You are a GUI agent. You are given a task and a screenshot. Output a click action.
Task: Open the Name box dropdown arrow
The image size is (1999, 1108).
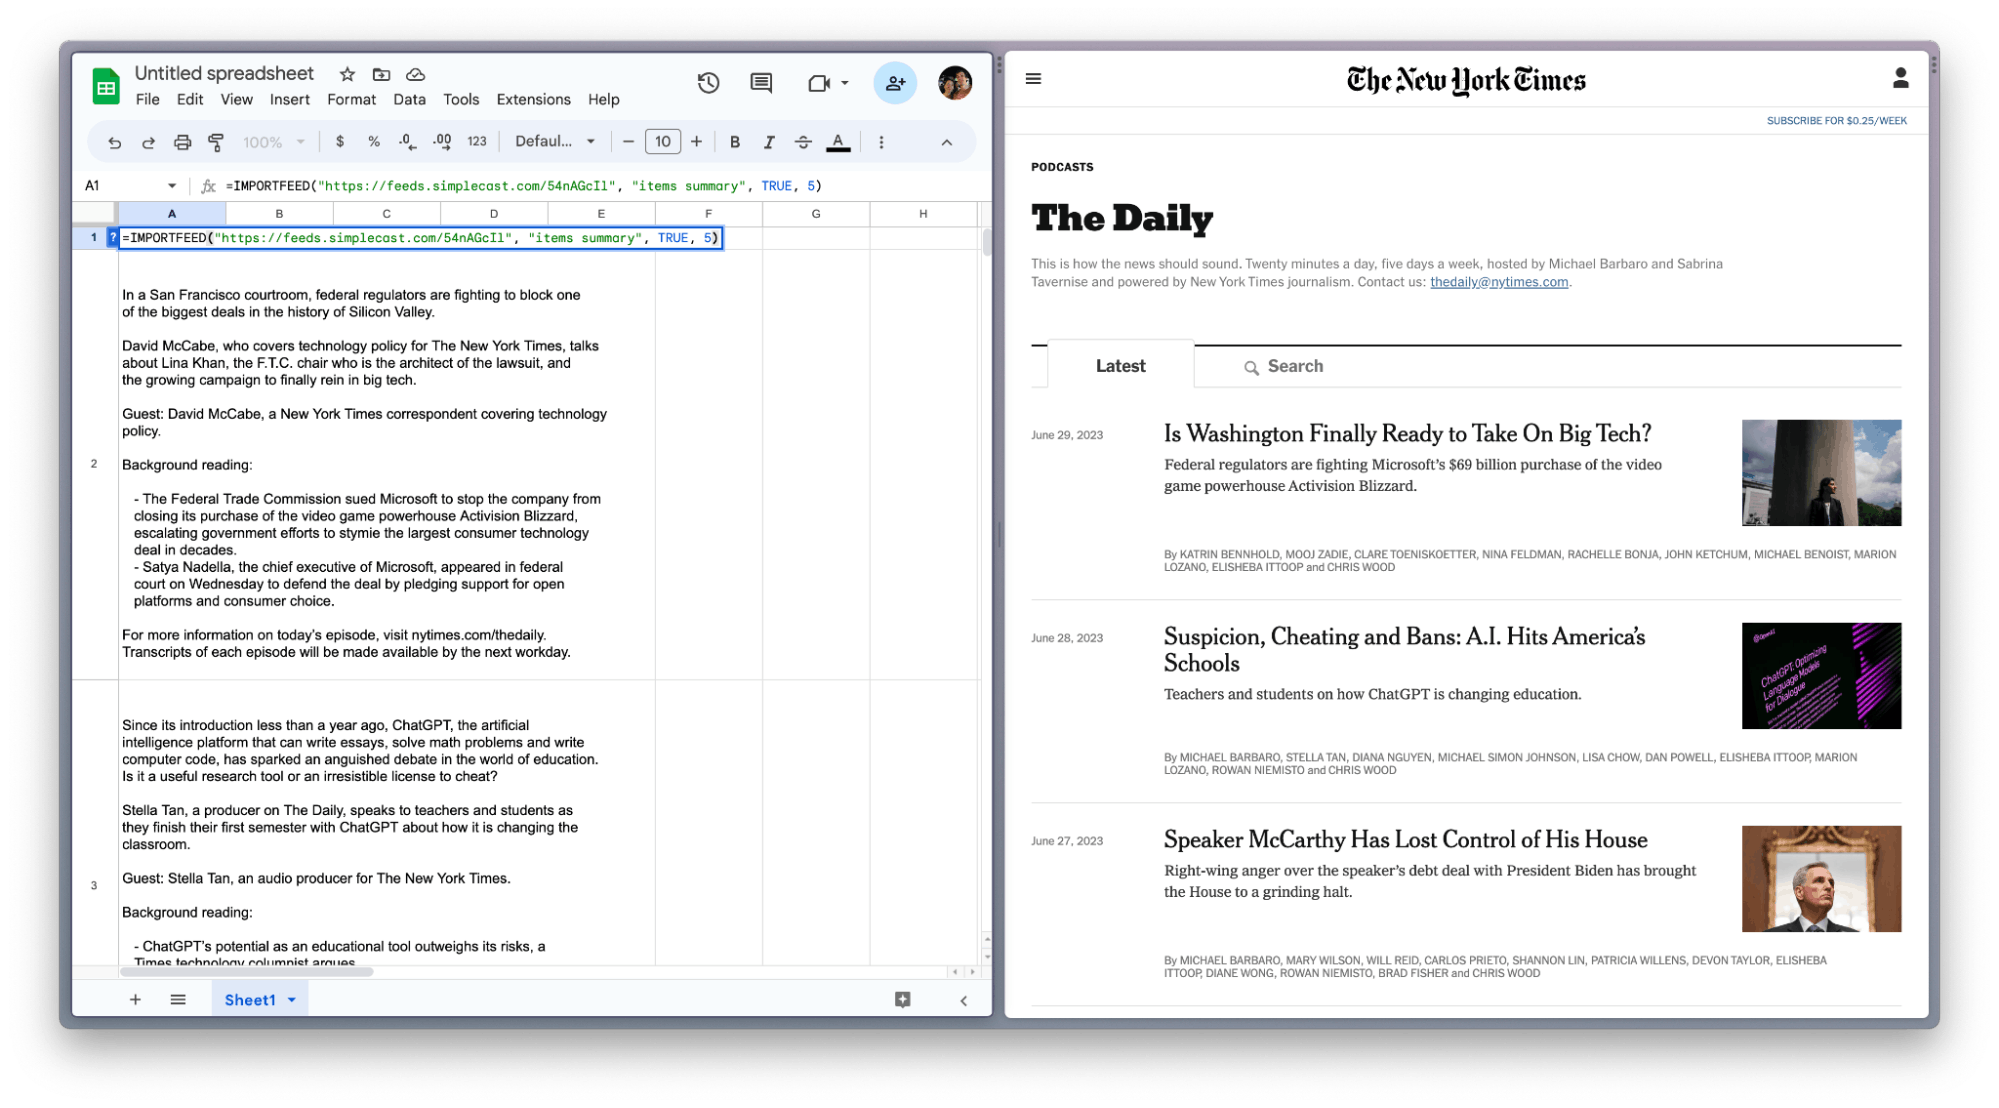tap(172, 186)
